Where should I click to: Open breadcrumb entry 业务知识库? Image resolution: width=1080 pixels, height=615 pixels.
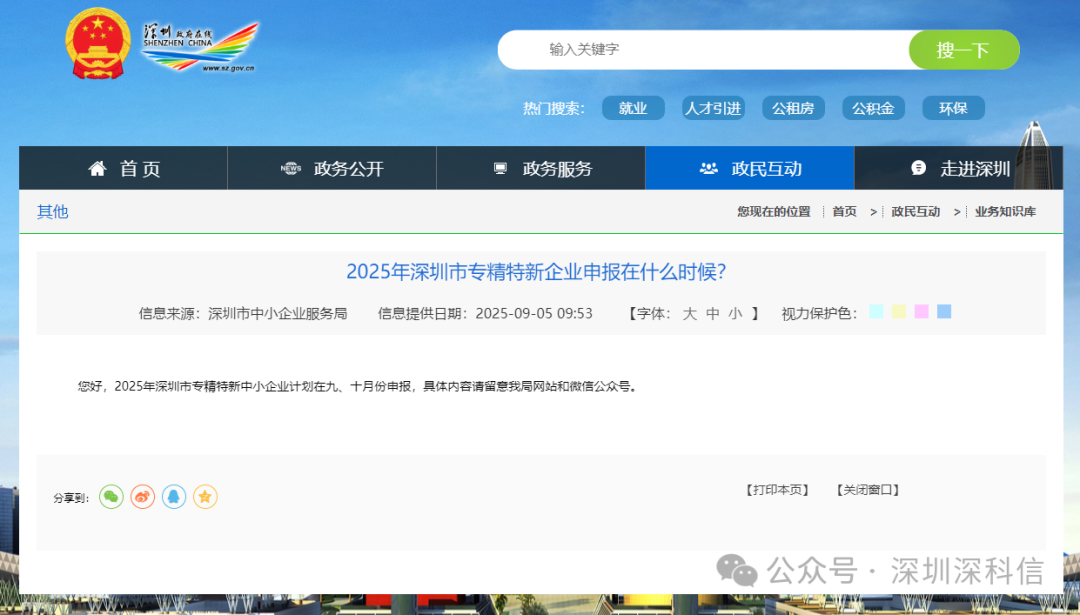click(1005, 212)
